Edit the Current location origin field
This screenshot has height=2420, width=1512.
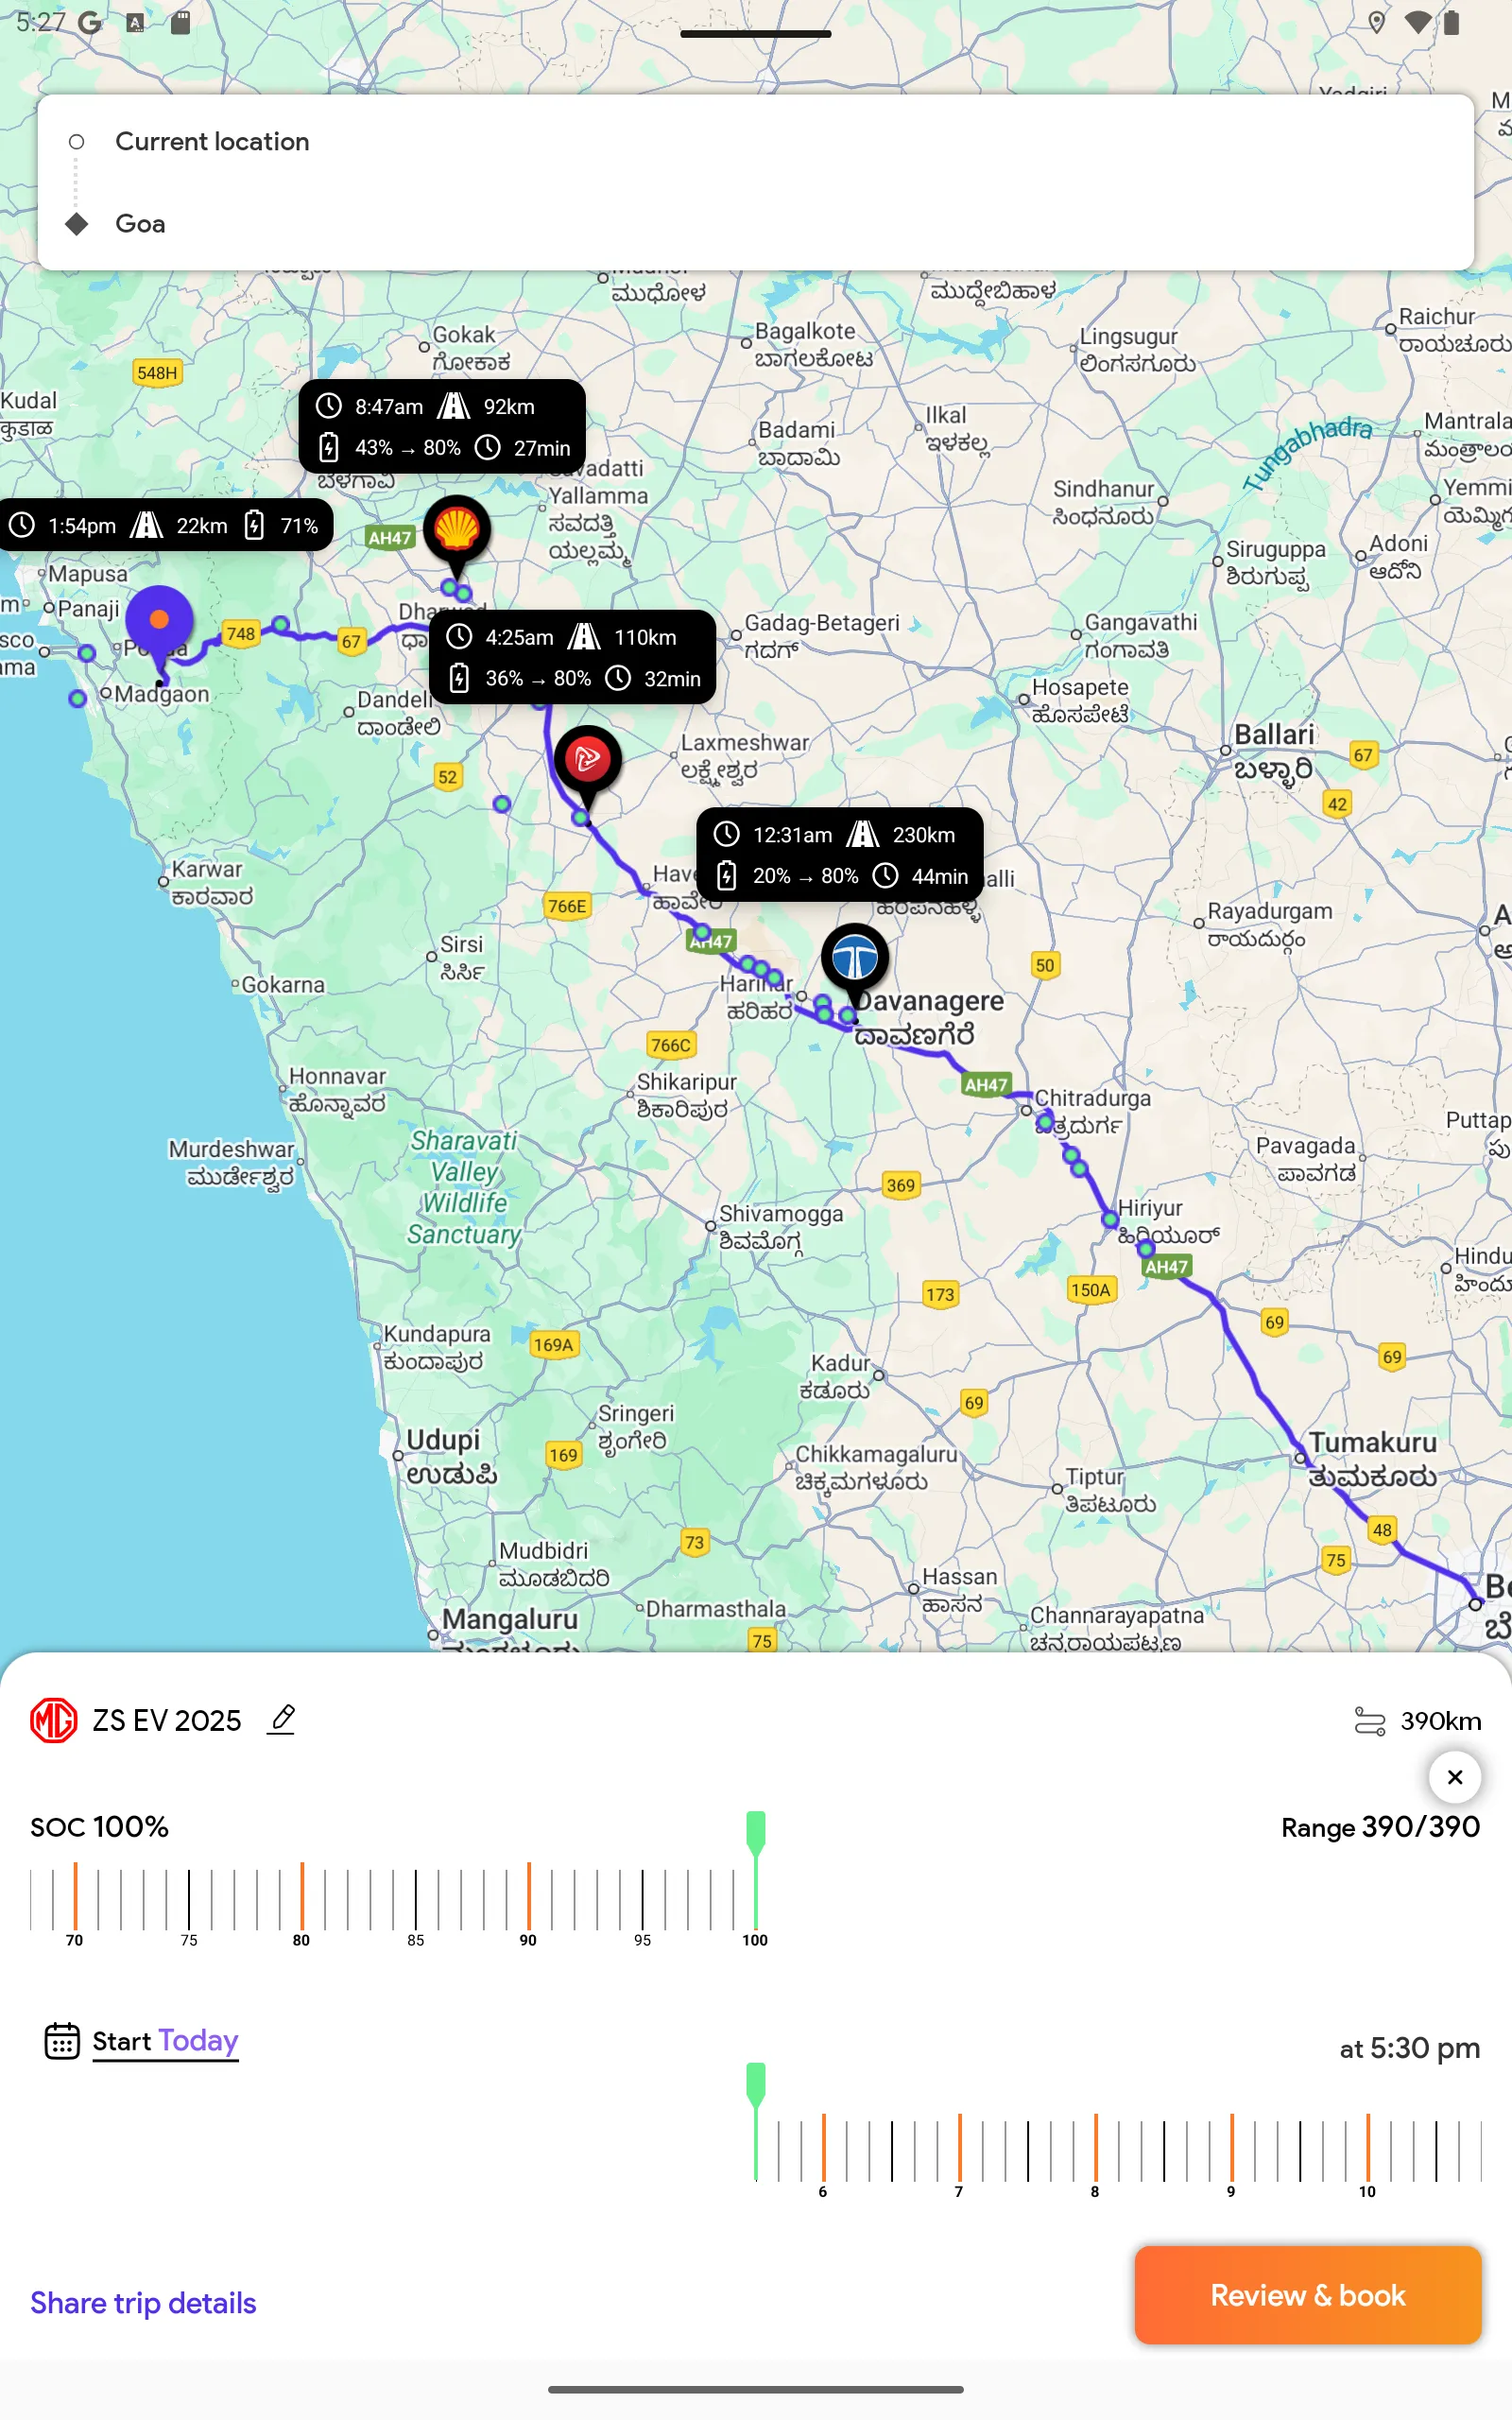pyautogui.click(x=756, y=142)
